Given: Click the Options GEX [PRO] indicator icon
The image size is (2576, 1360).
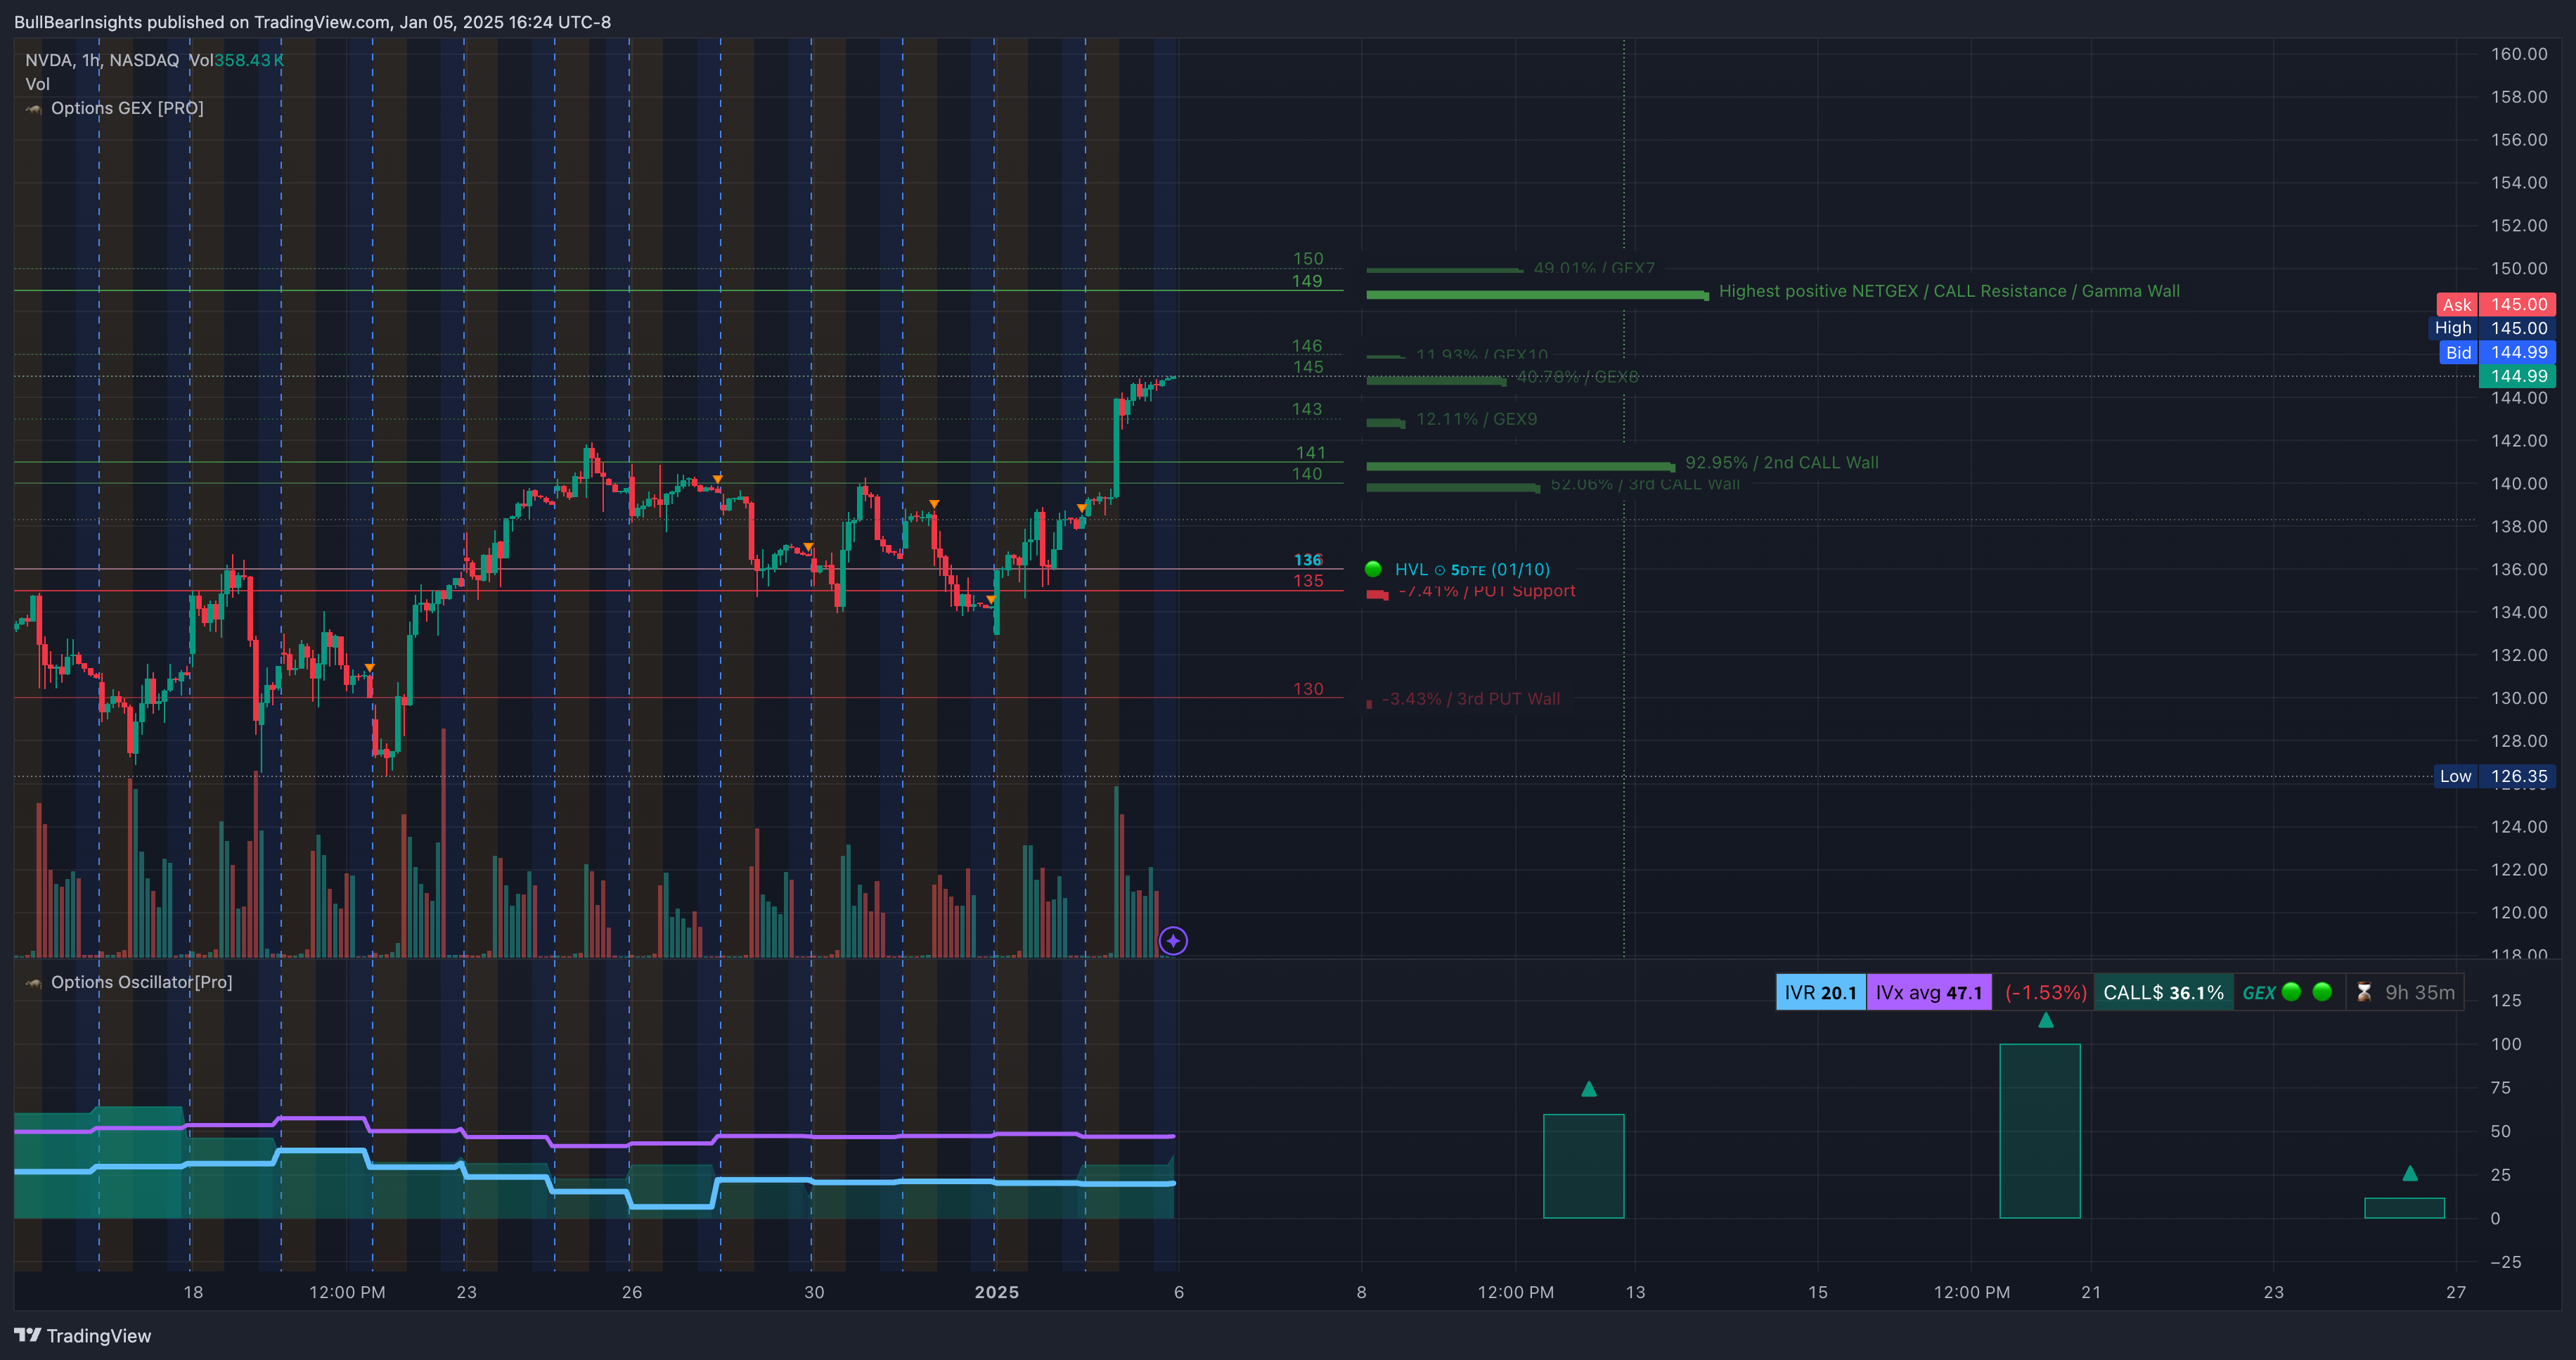Looking at the screenshot, I should point(34,109).
